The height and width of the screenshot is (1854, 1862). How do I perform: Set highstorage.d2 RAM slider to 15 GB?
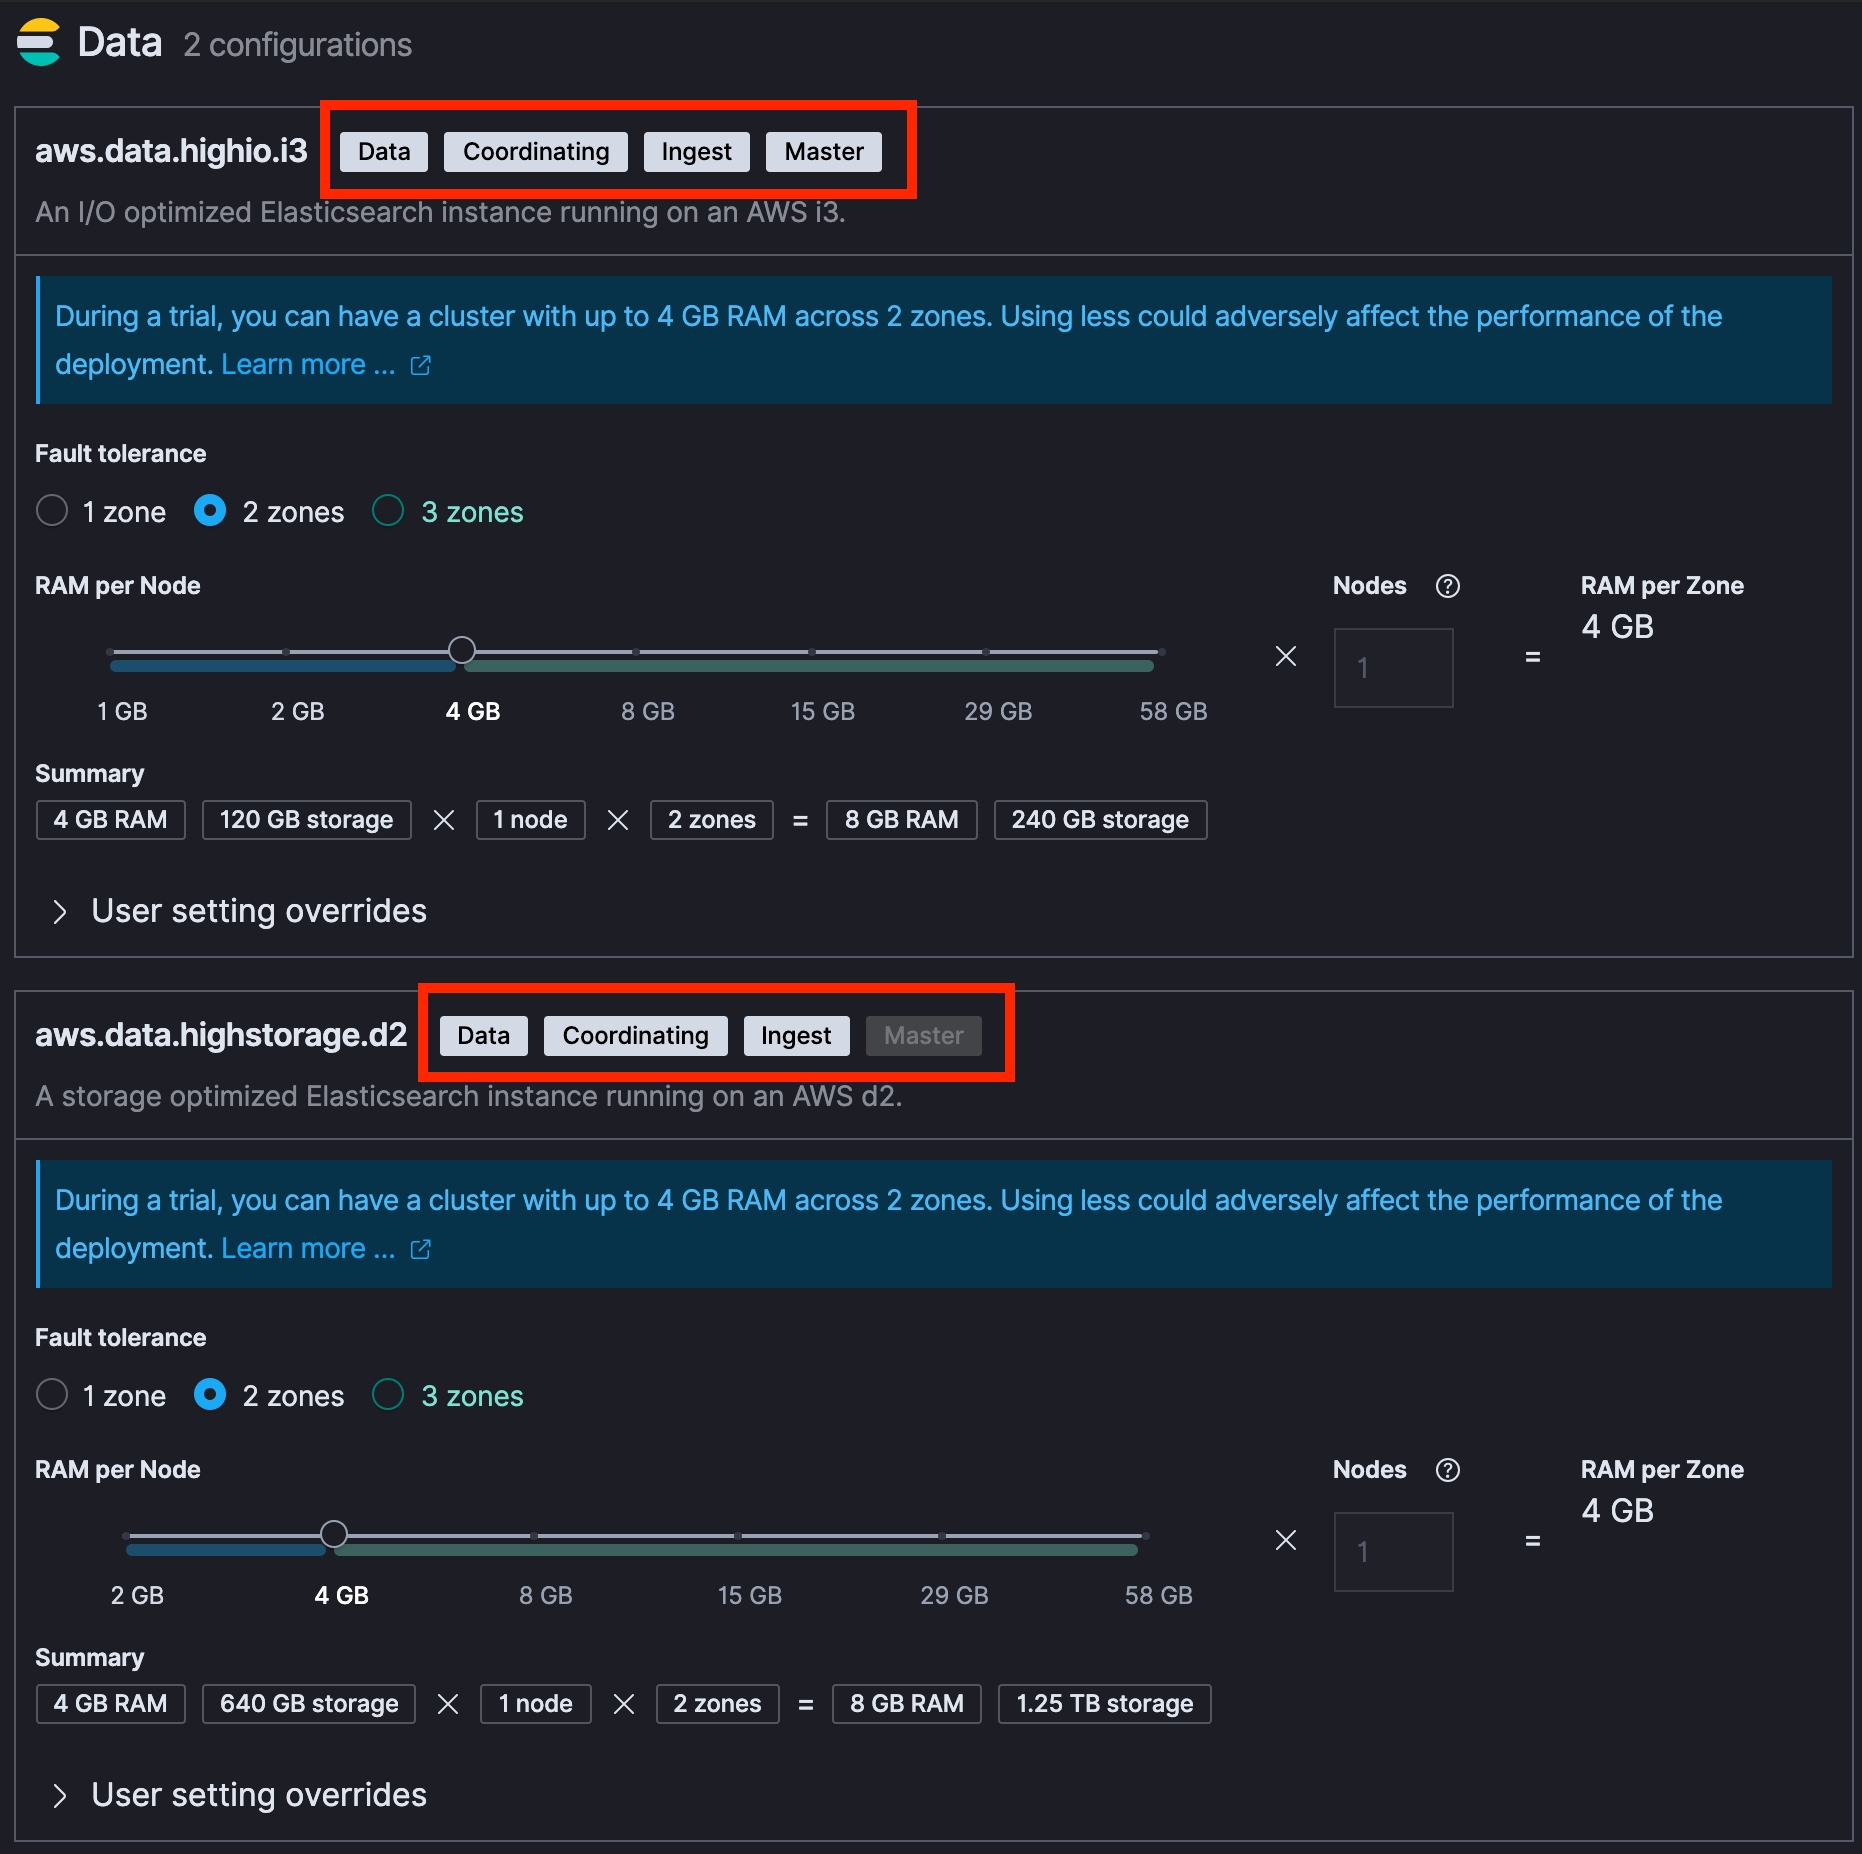pos(738,1536)
